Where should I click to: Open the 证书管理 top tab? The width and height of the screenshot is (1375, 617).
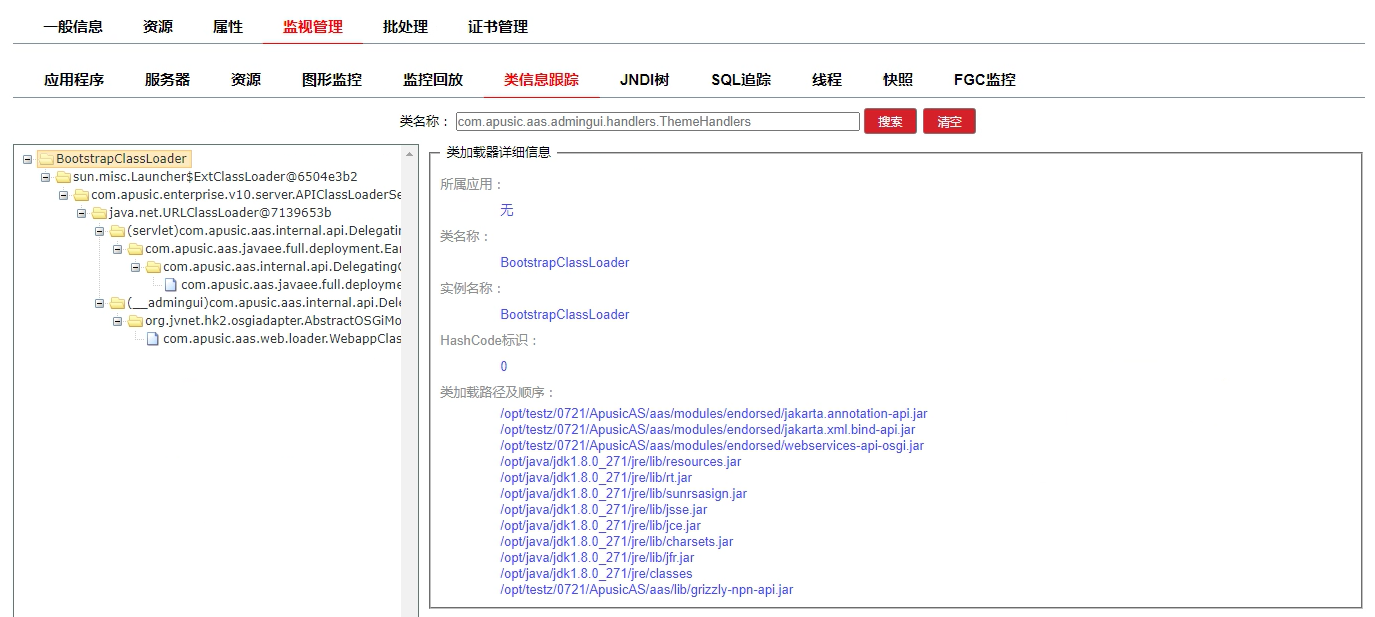498,27
